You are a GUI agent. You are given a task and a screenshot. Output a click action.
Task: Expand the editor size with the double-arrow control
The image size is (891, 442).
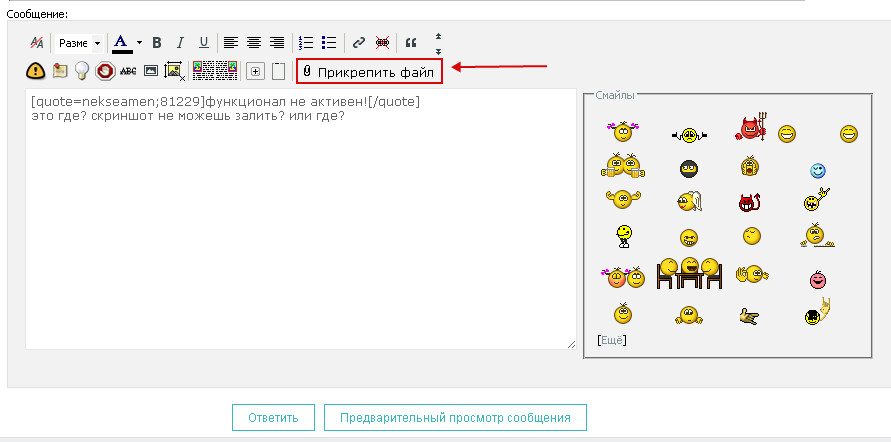tap(437, 43)
